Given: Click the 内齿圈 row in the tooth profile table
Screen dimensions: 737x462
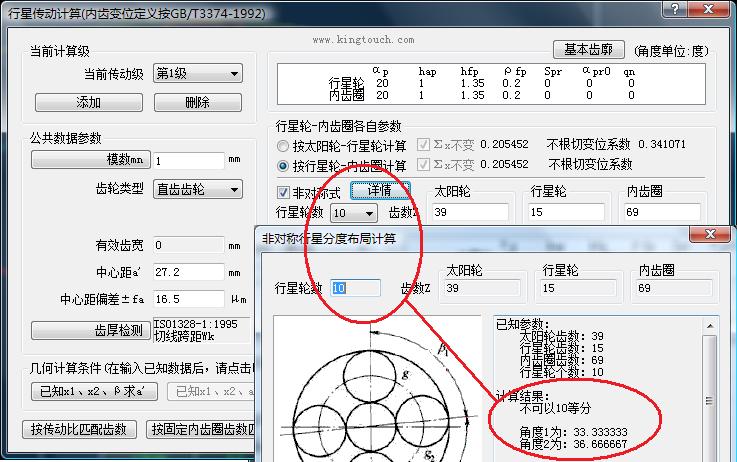Looking at the screenshot, I should [x=483, y=95].
